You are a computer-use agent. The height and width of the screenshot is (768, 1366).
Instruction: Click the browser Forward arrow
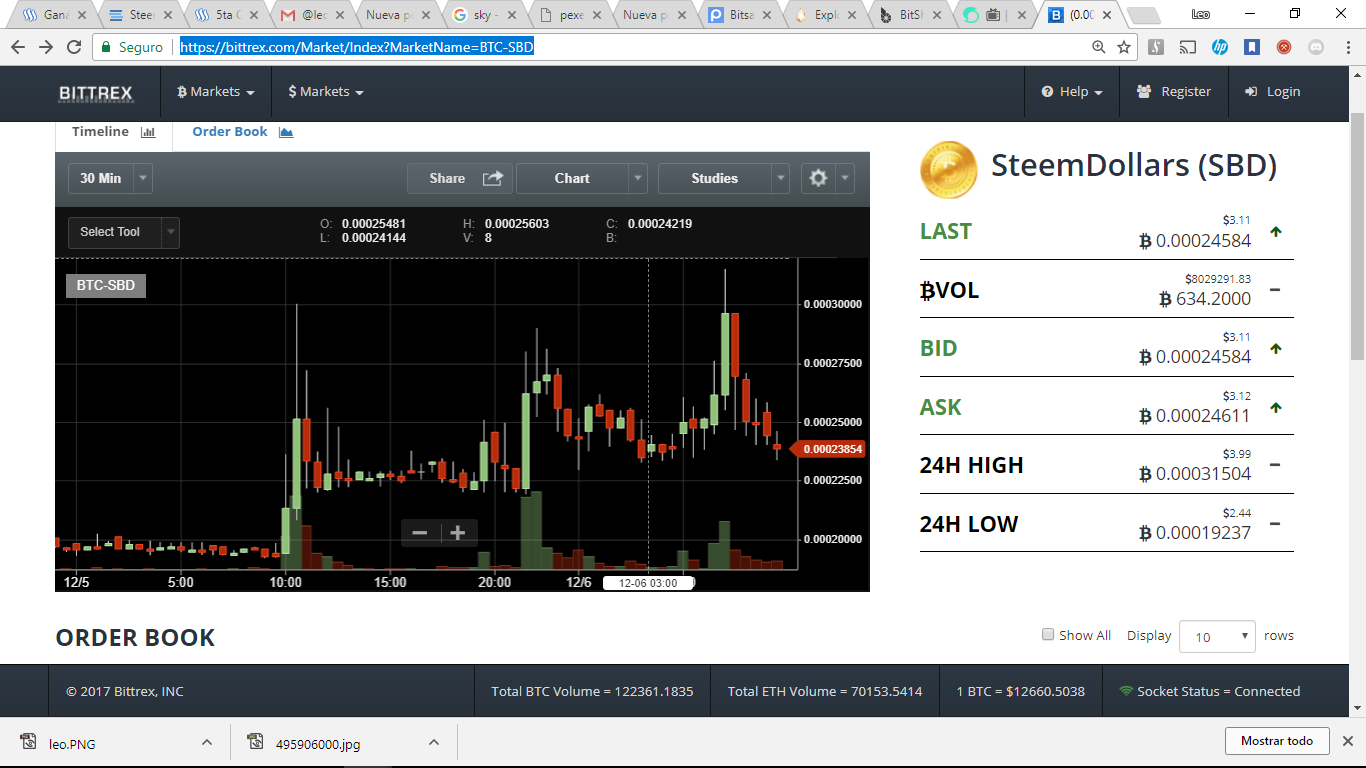click(46, 47)
